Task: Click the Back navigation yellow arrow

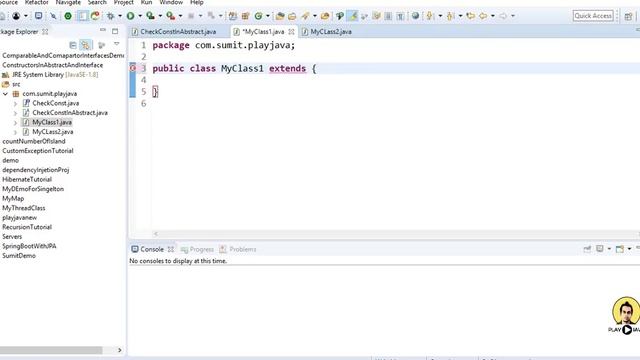Action: 483,16
